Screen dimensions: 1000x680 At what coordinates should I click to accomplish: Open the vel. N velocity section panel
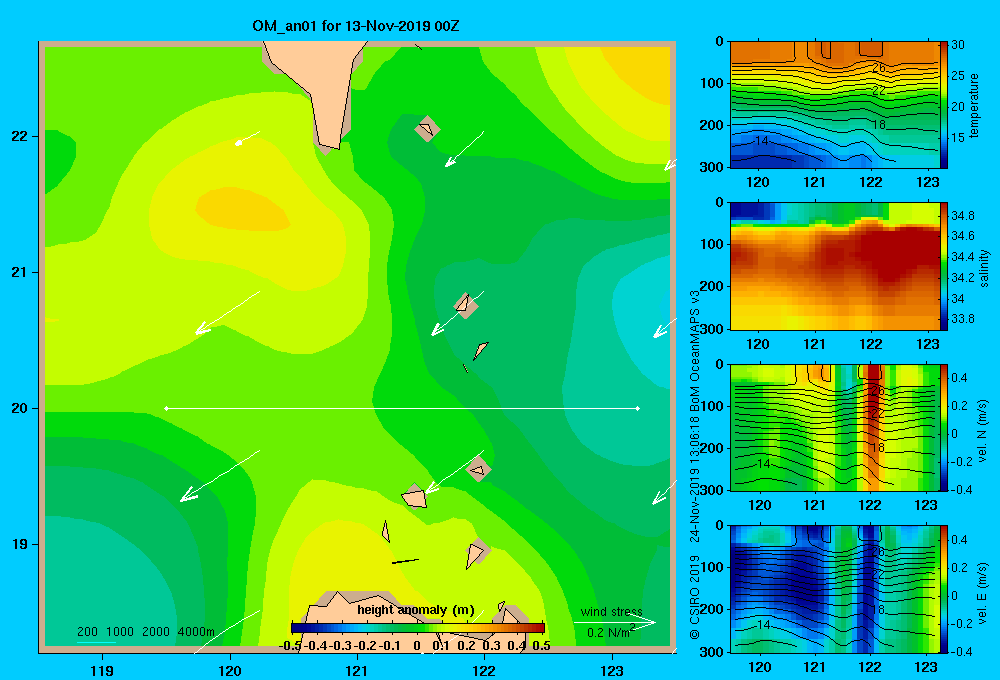[x=834, y=427]
